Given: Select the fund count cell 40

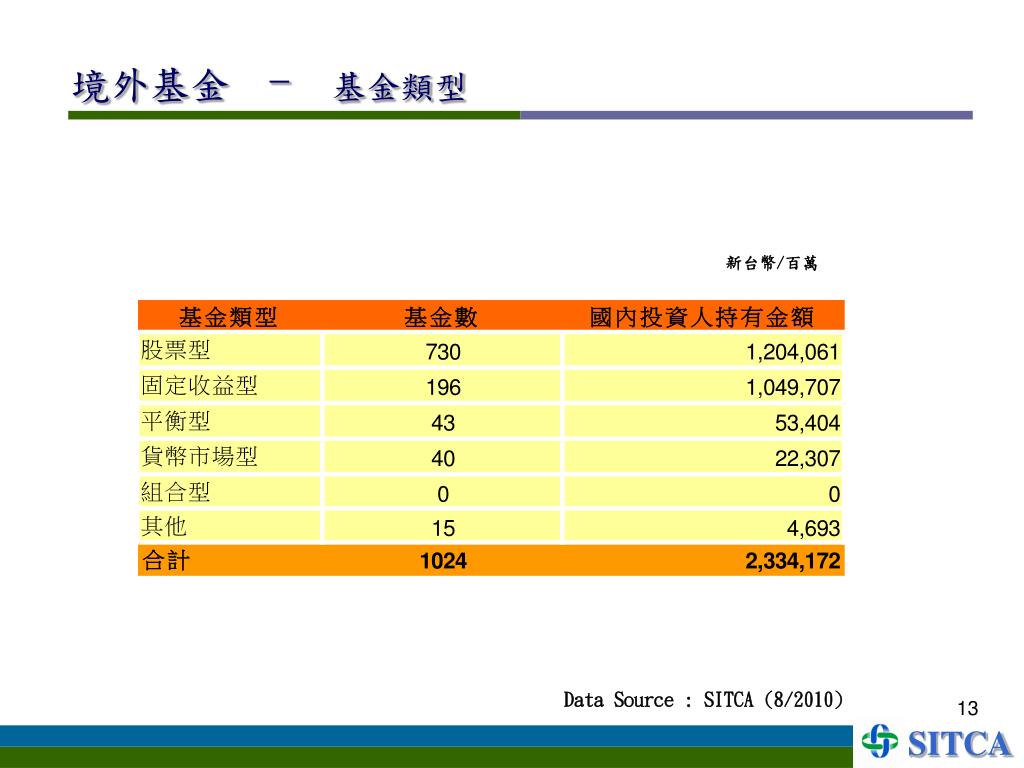Looking at the screenshot, I should coord(443,458).
